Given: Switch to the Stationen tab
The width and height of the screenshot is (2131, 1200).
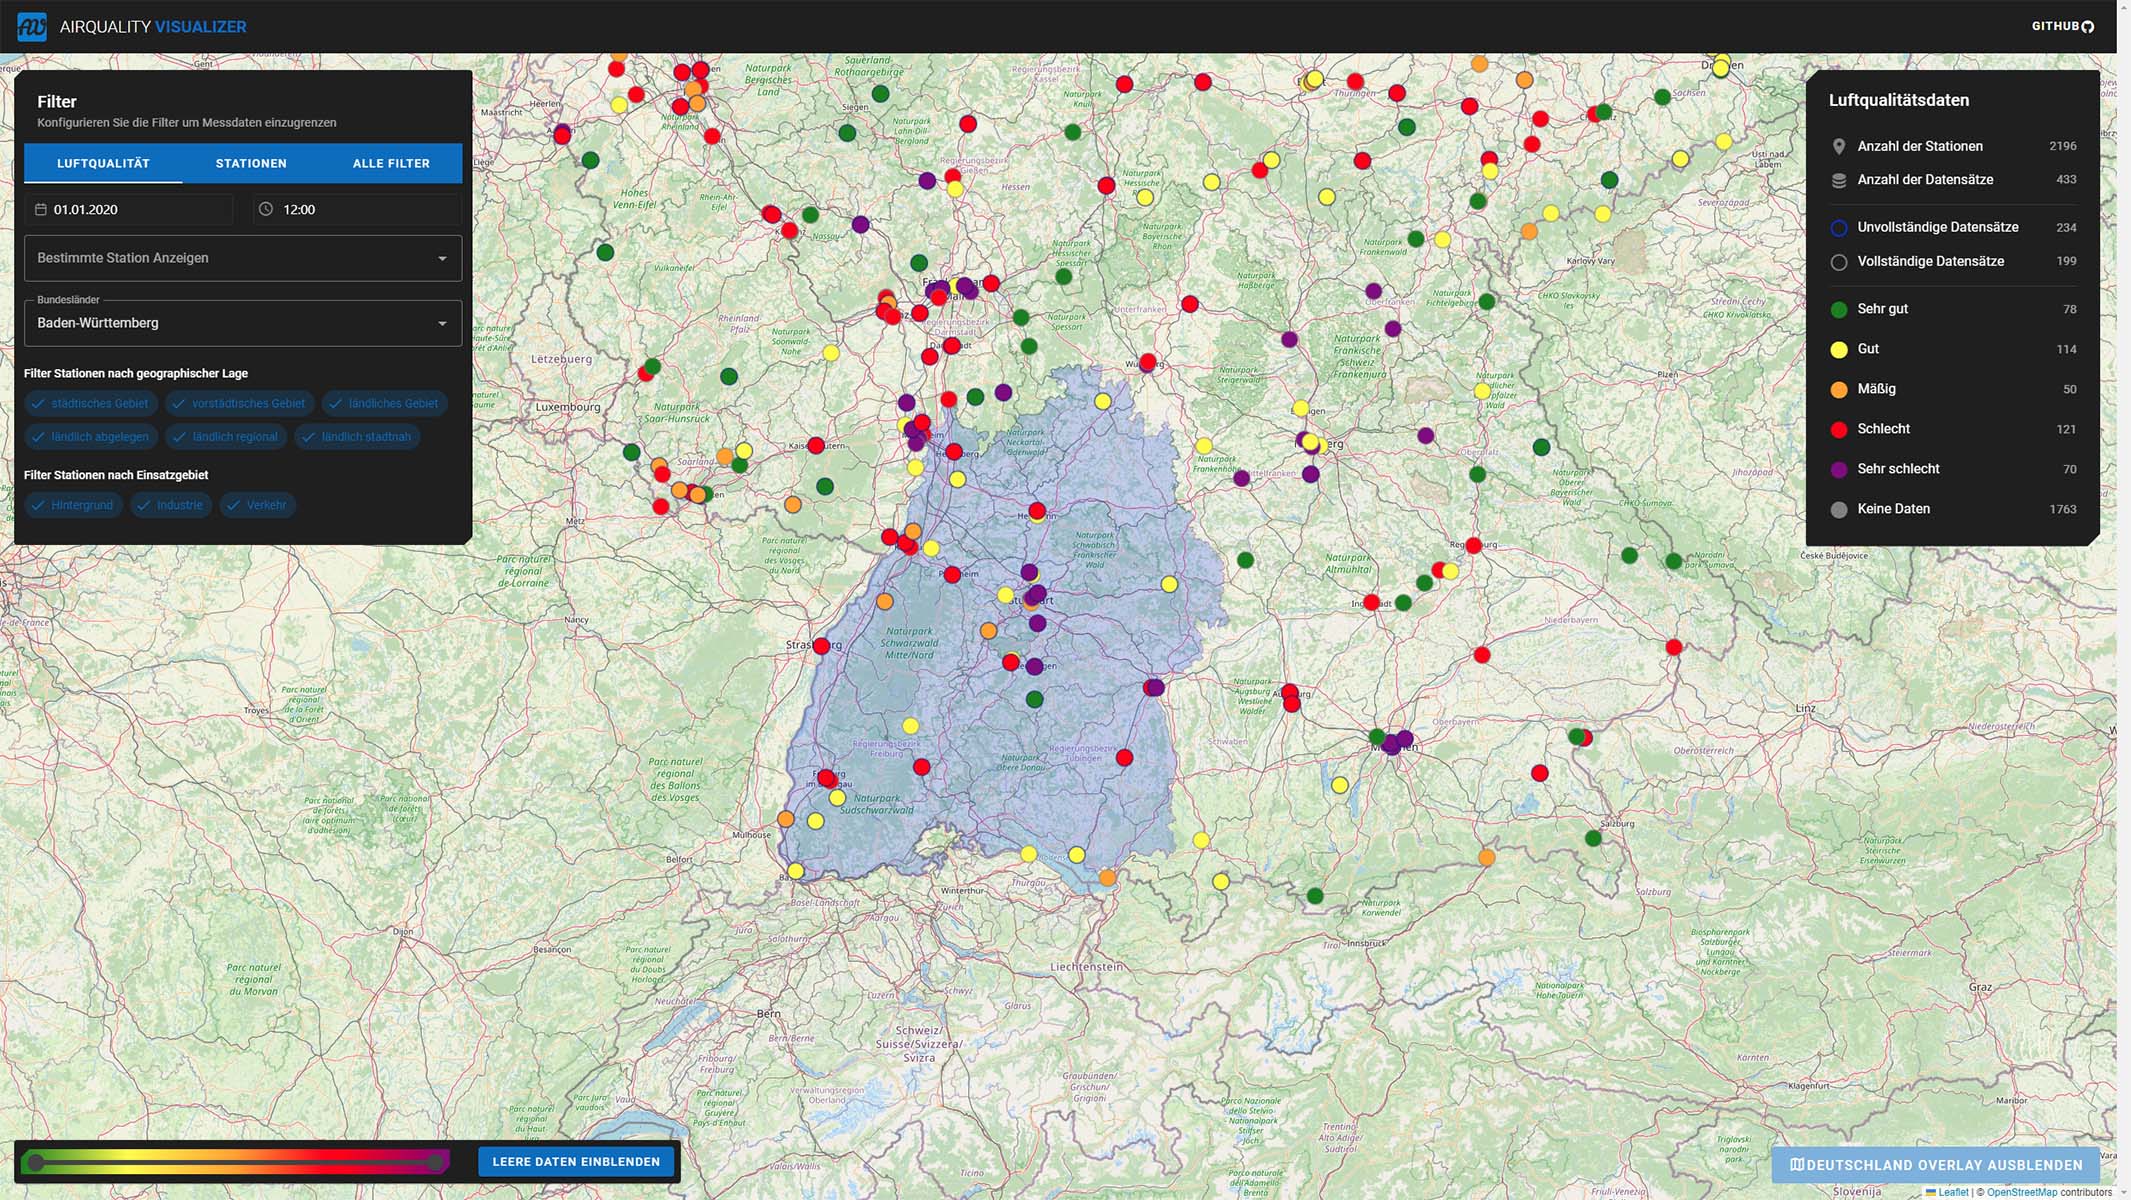Looking at the screenshot, I should 251,163.
